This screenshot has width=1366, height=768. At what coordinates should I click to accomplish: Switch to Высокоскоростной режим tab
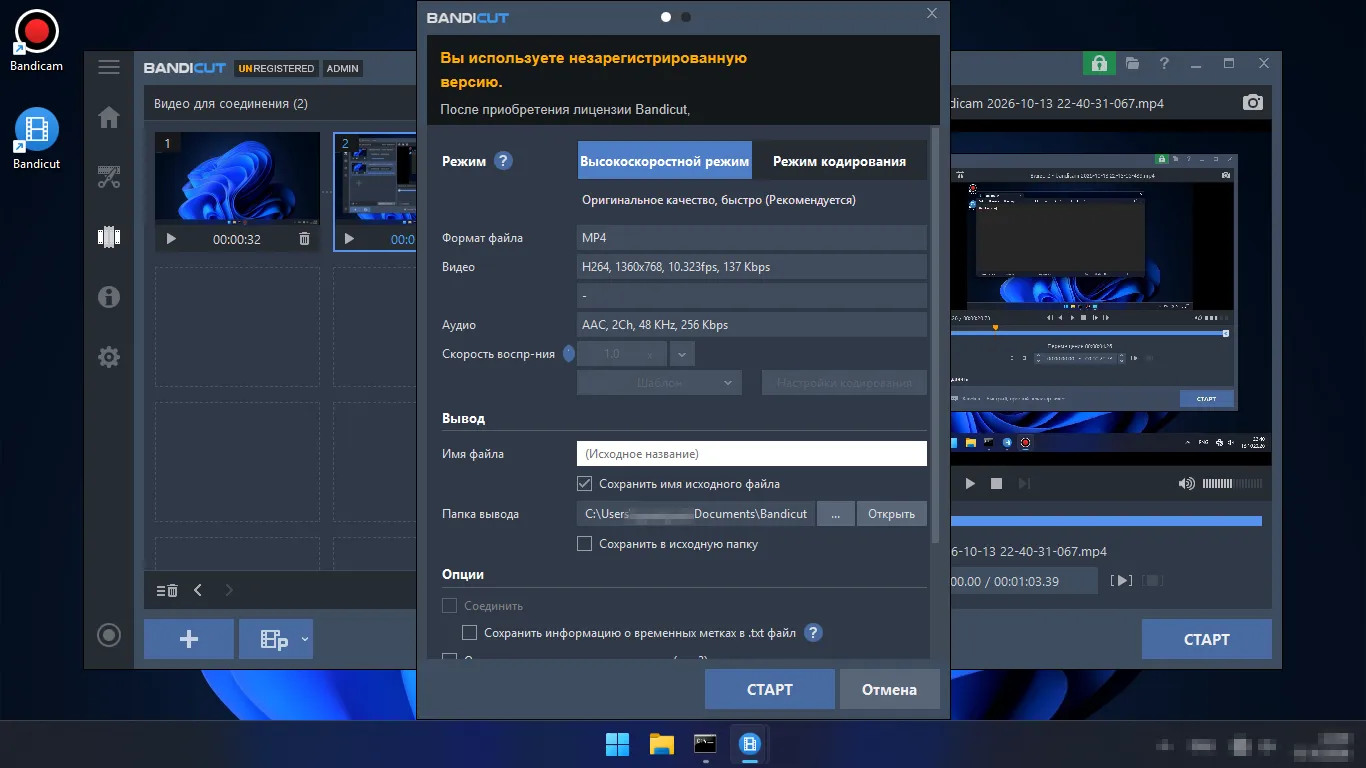click(664, 161)
